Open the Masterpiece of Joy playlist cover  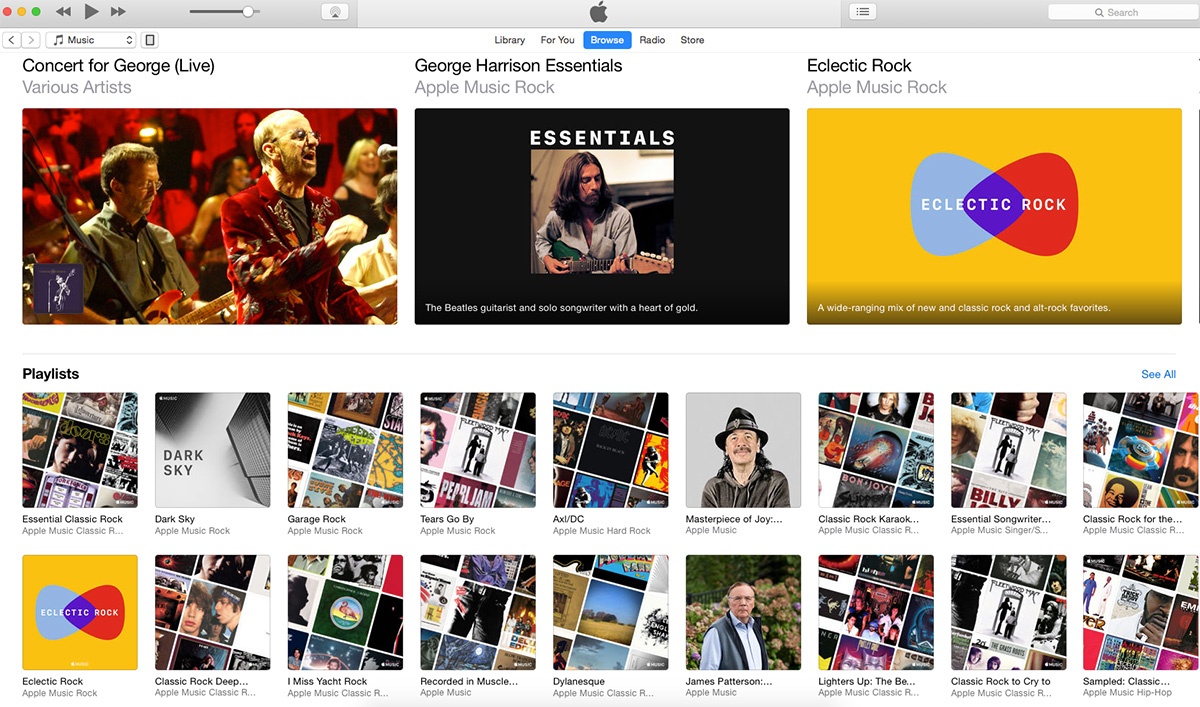click(743, 450)
